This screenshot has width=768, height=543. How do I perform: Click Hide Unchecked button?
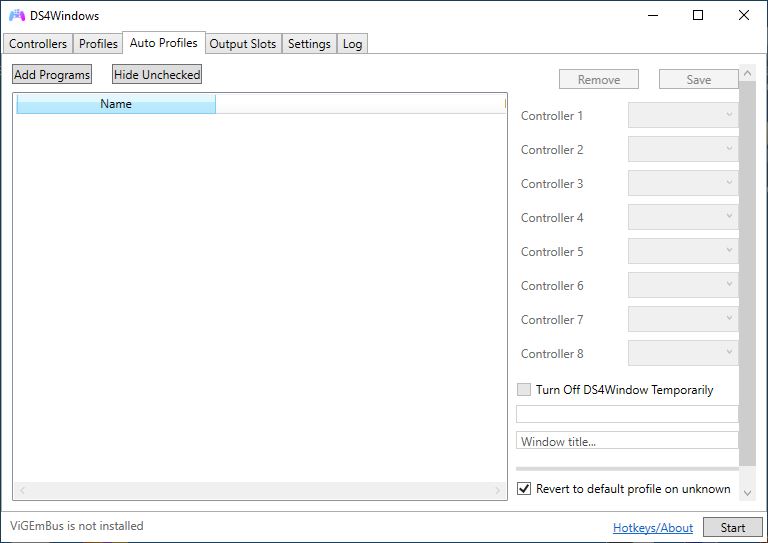tap(157, 74)
